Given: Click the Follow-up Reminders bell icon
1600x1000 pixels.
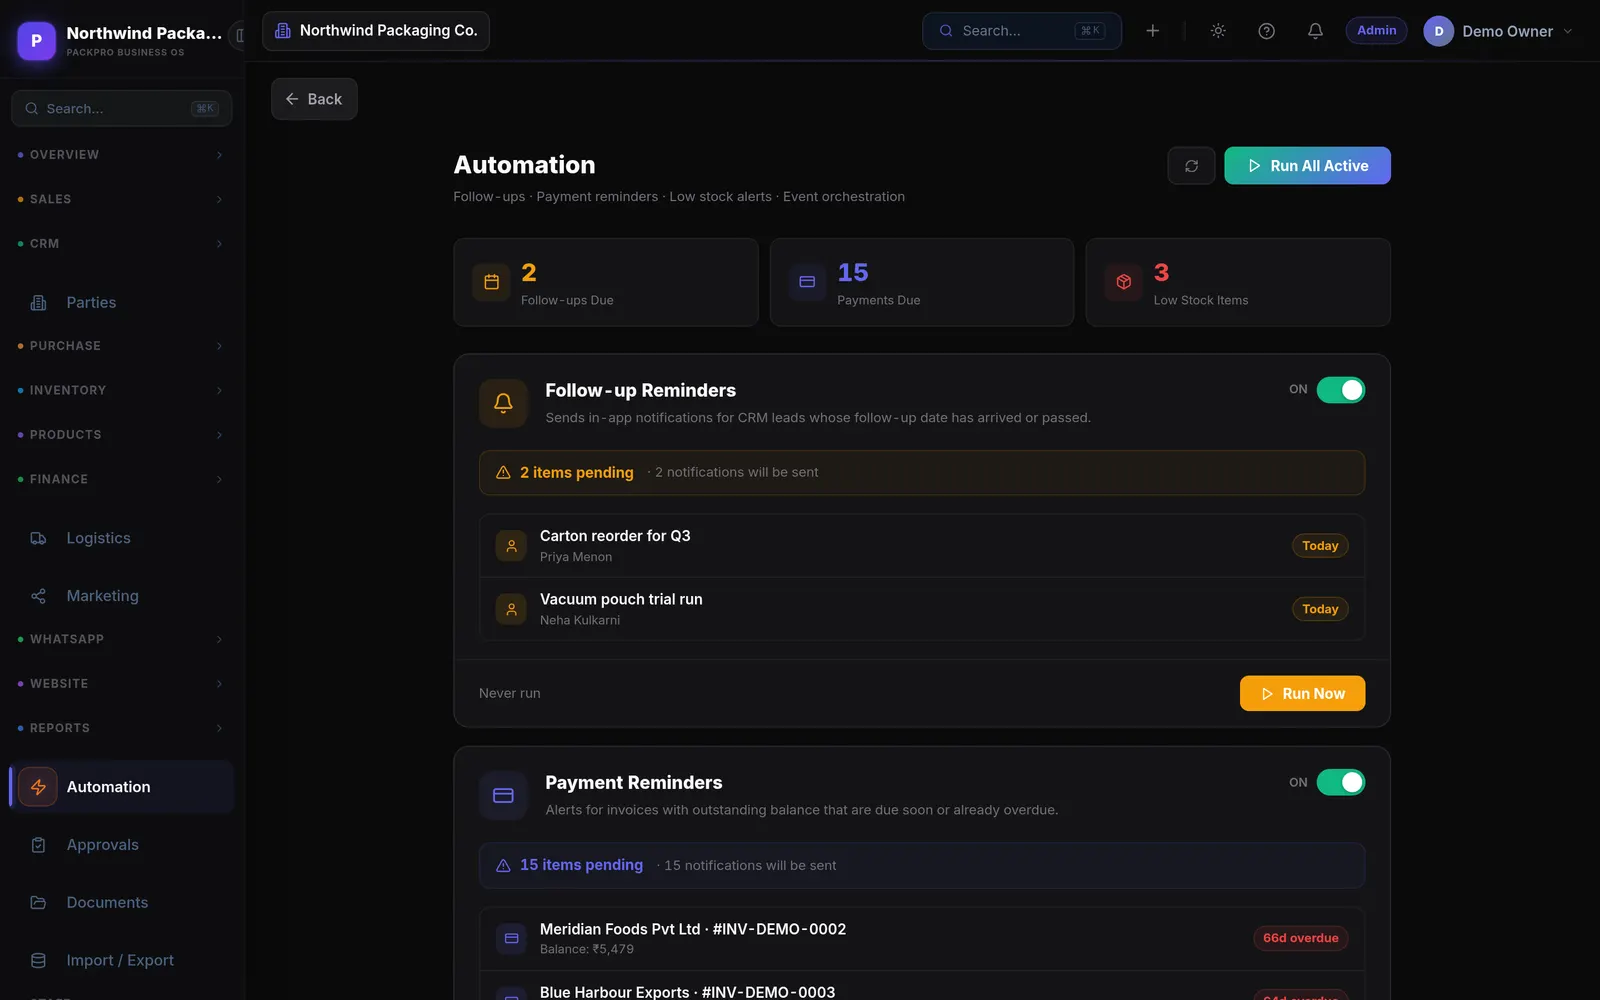Looking at the screenshot, I should pos(503,403).
